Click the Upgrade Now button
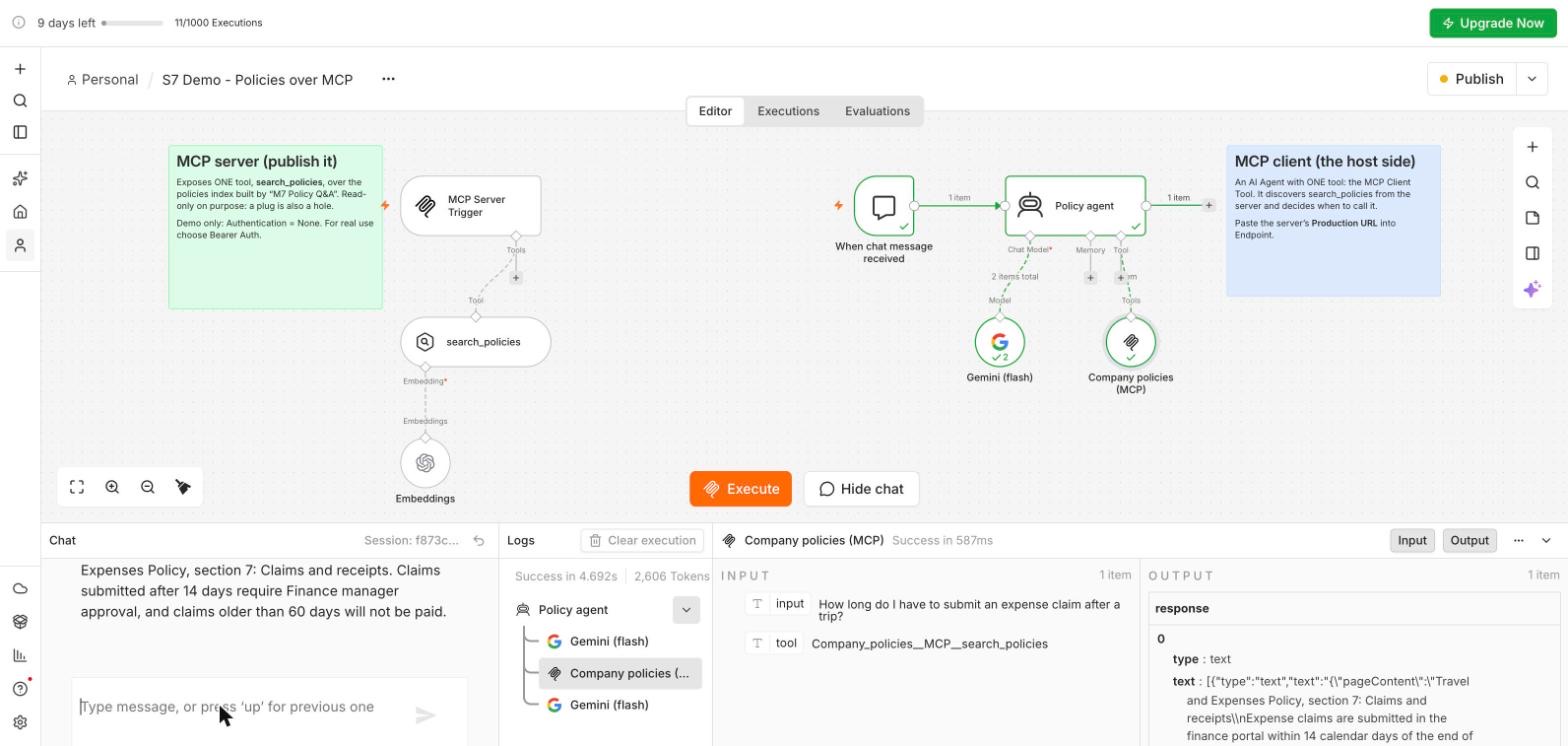 [1493, 23]
